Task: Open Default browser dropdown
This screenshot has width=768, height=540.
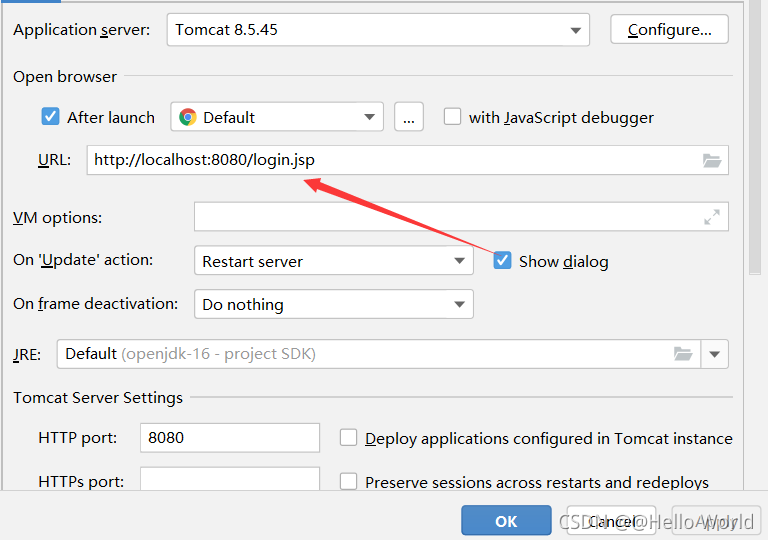Action: pos(277,117)
